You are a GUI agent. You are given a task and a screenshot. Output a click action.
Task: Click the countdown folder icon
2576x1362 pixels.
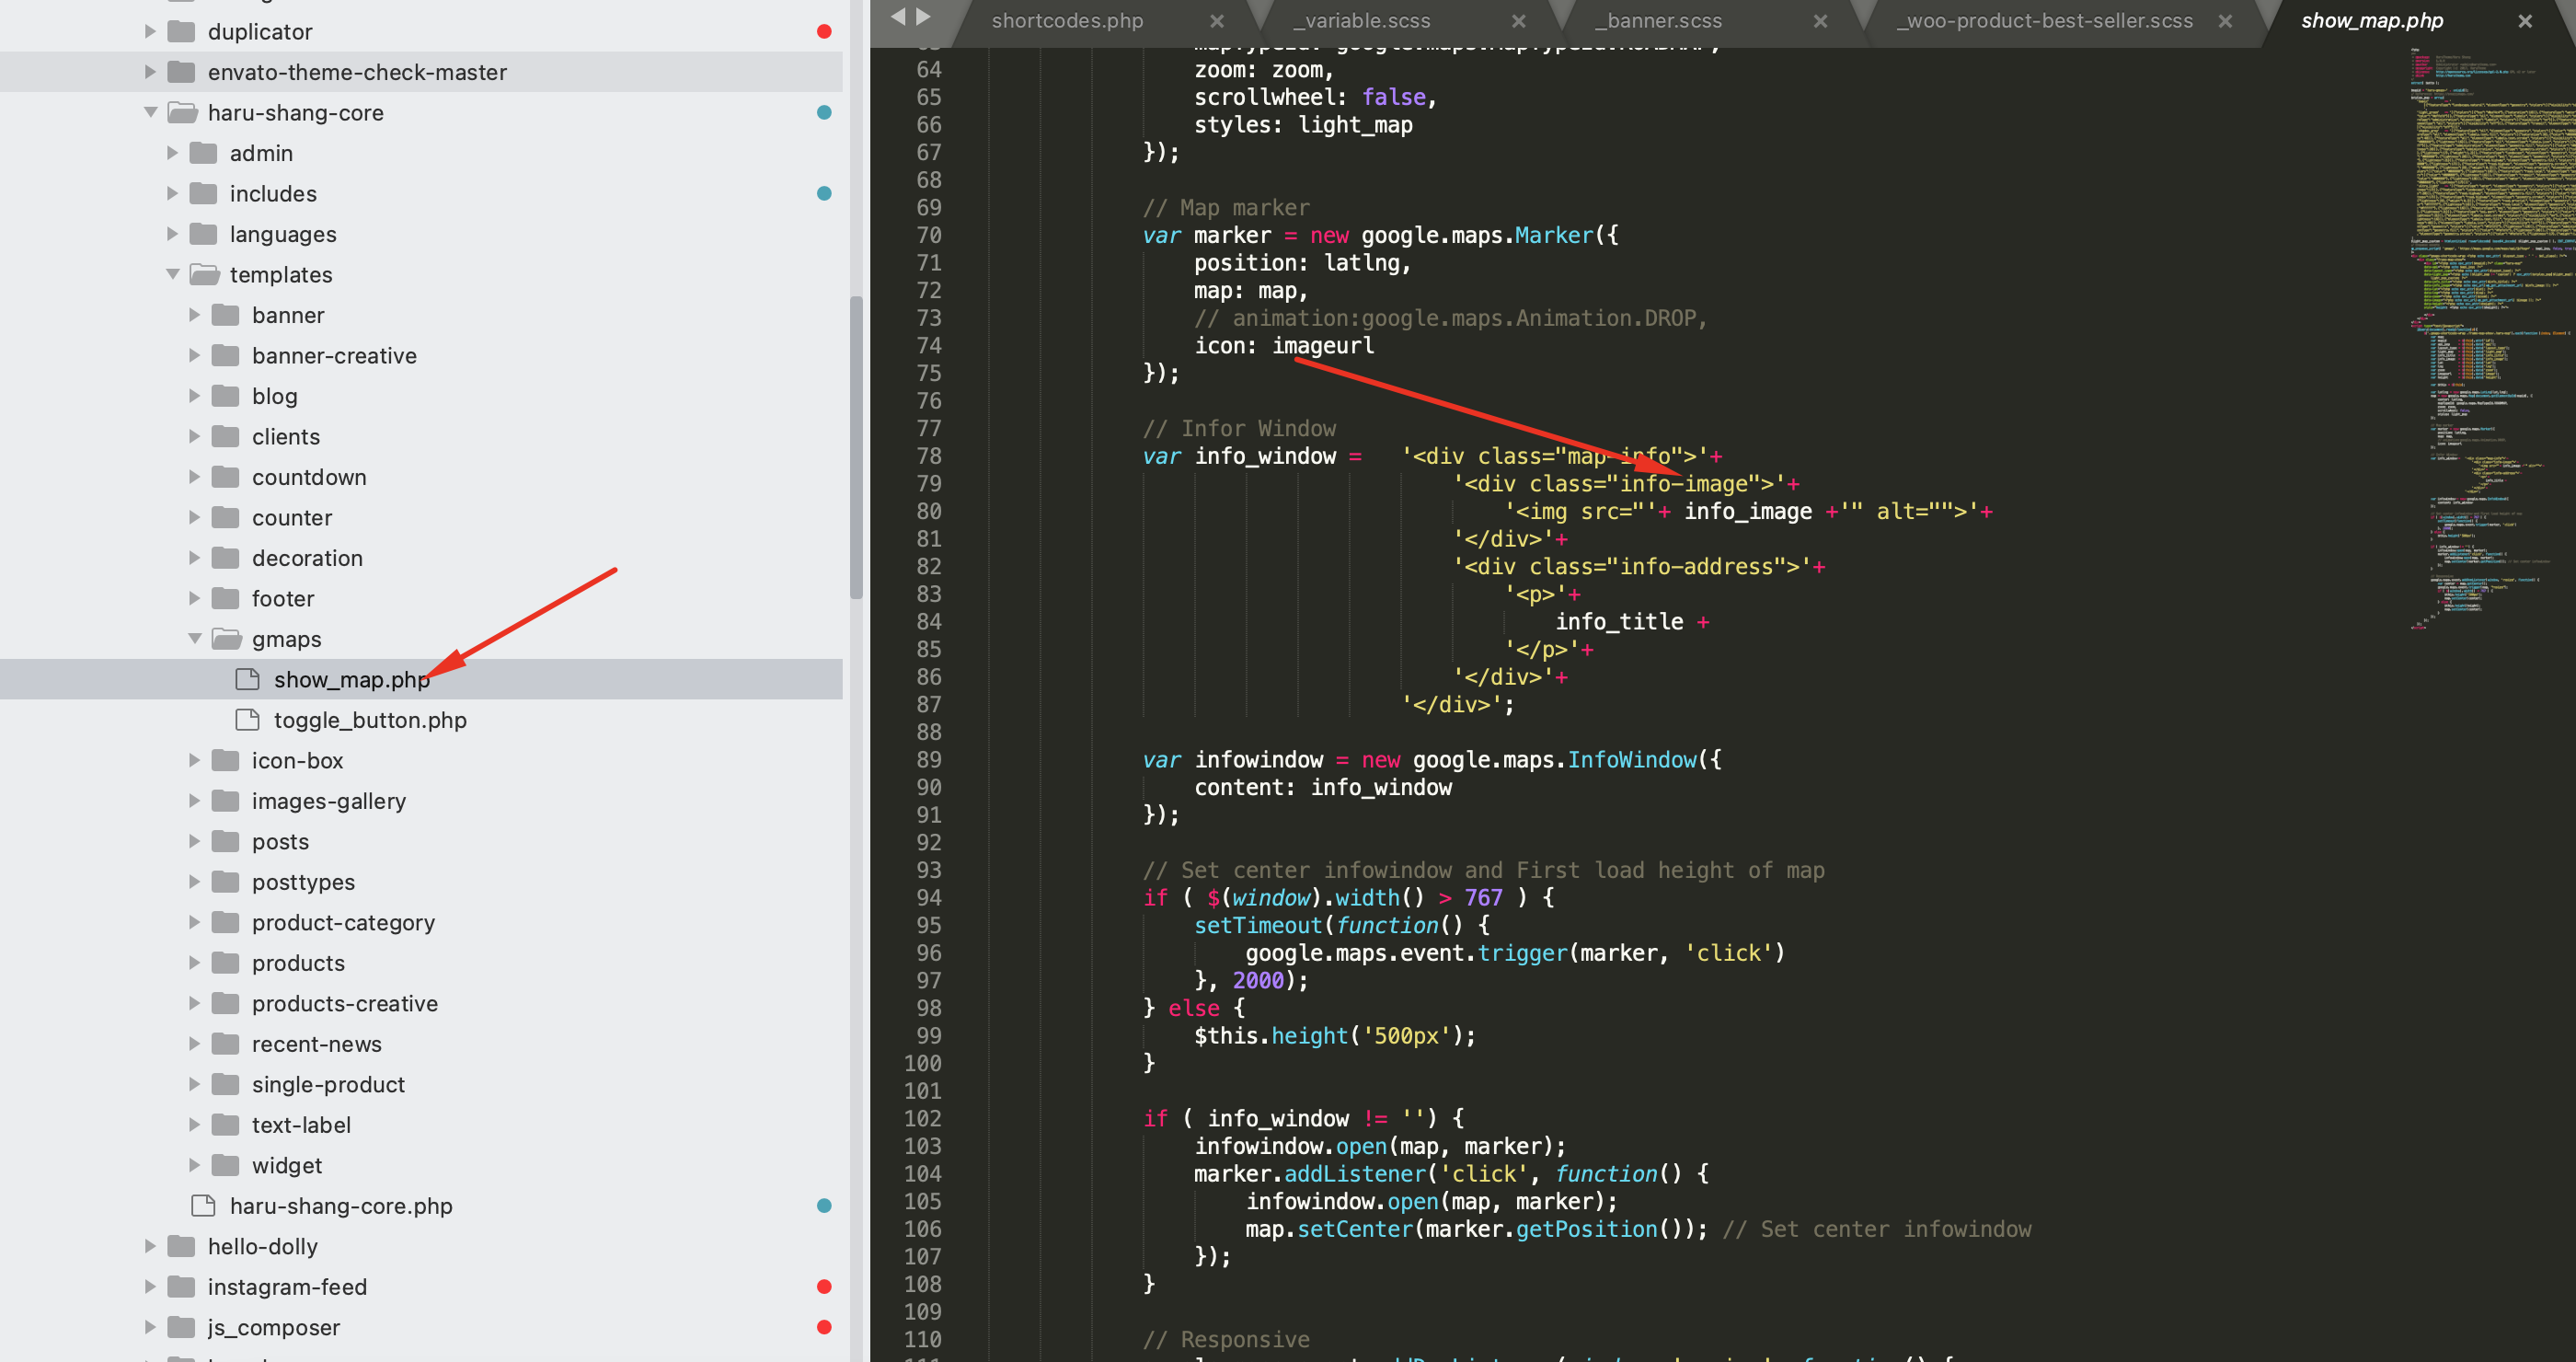pyautogui.click(x=226, y=477)
